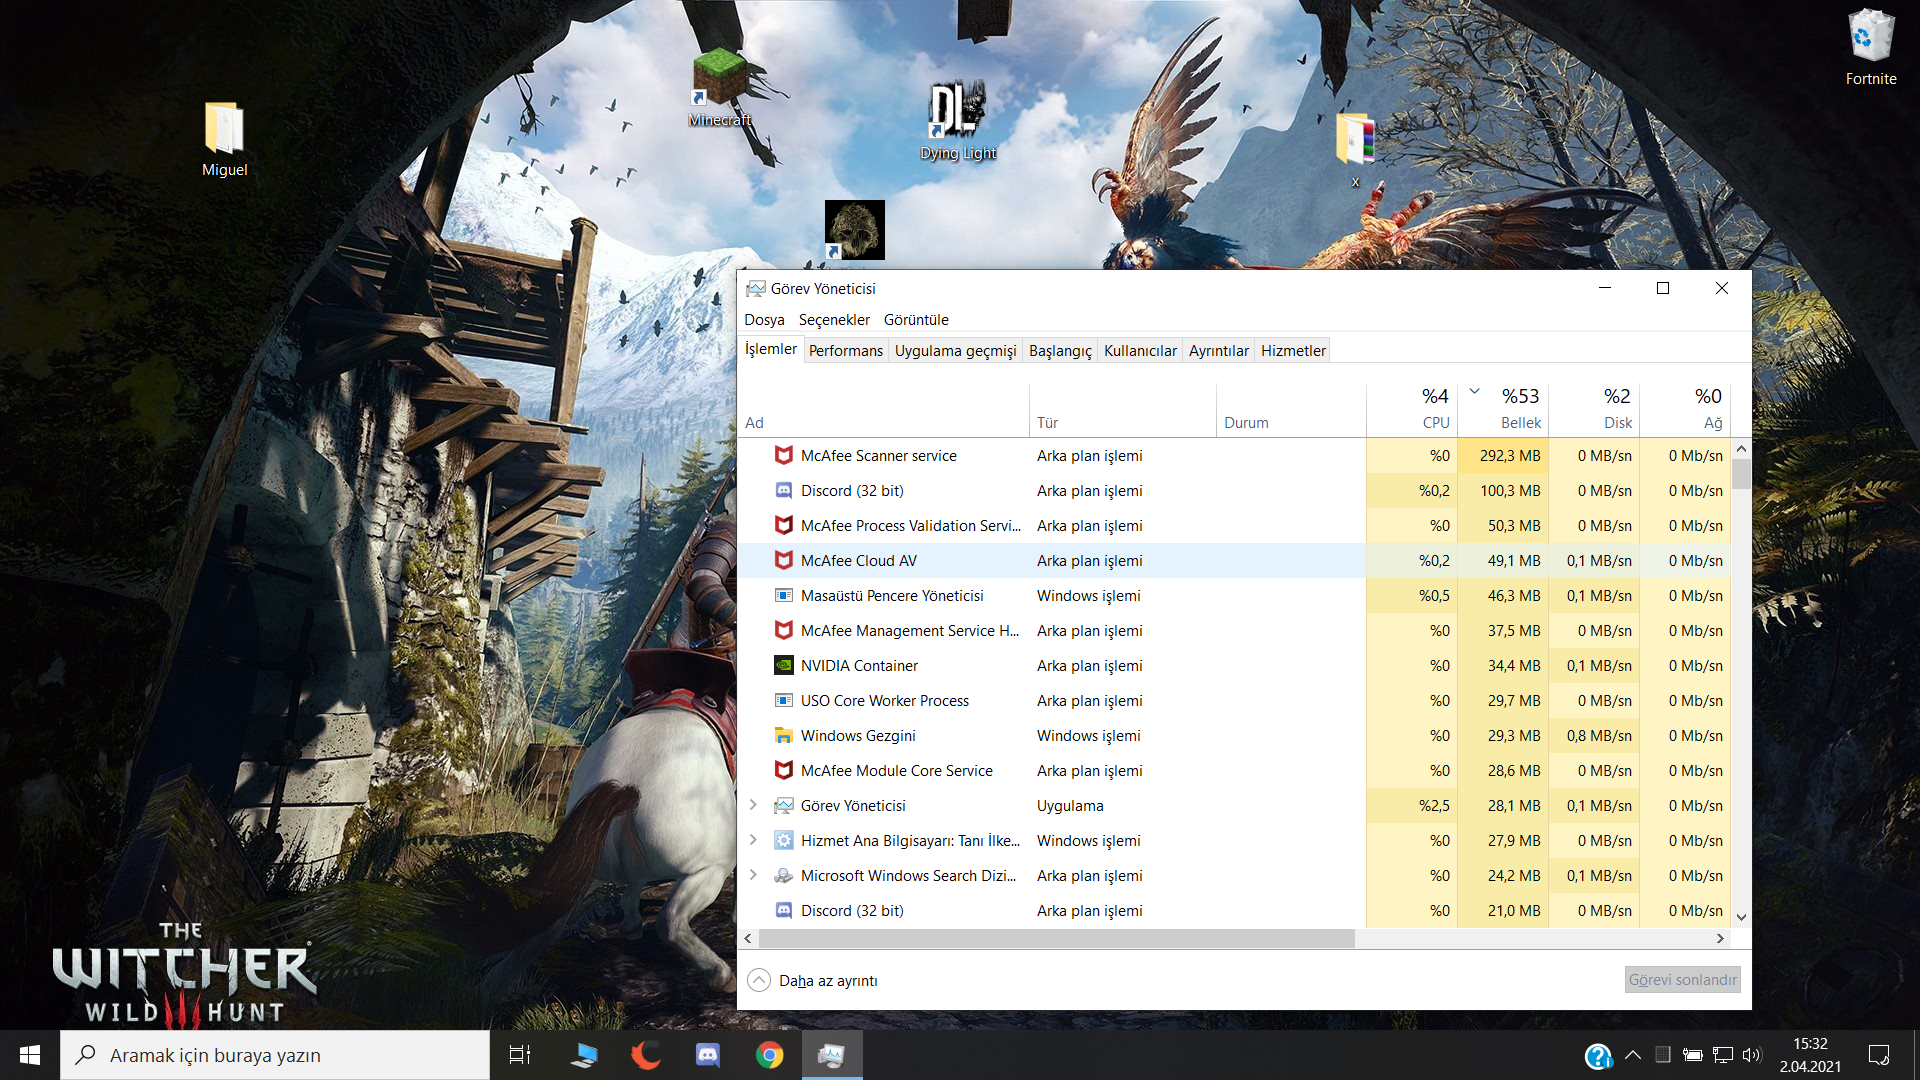Expand the Hizmet Ana Bilgisayarı process group
The image size is (1920, 1080).
(753, 840)
